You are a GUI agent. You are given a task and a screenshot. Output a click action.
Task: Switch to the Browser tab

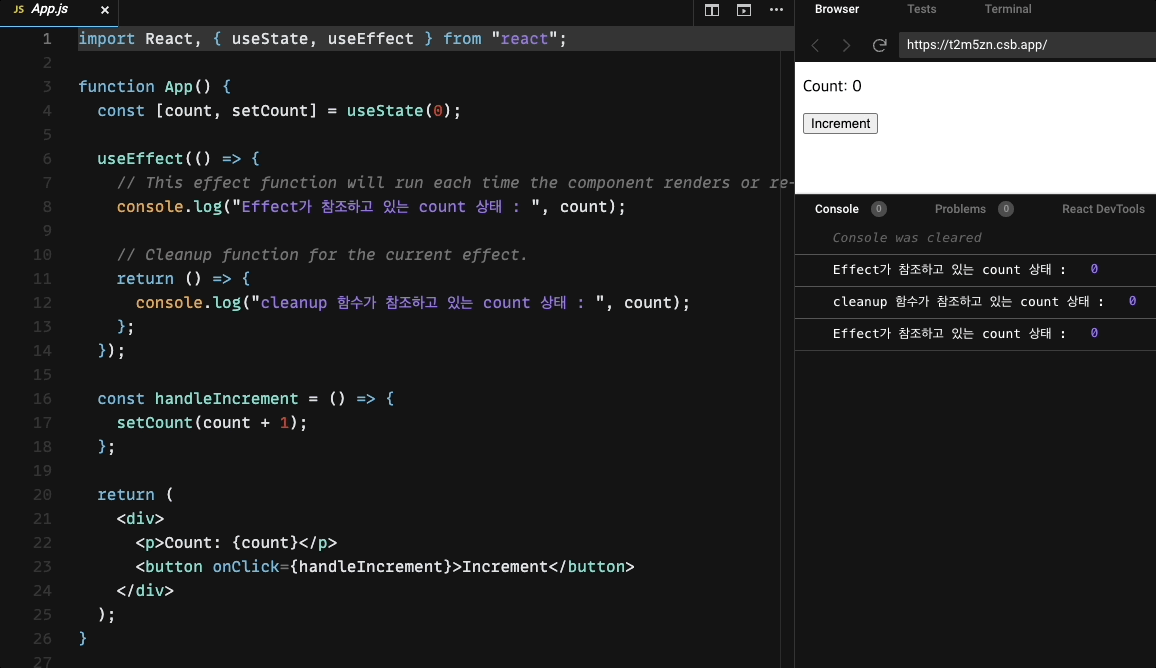click(x=837, y=9)
